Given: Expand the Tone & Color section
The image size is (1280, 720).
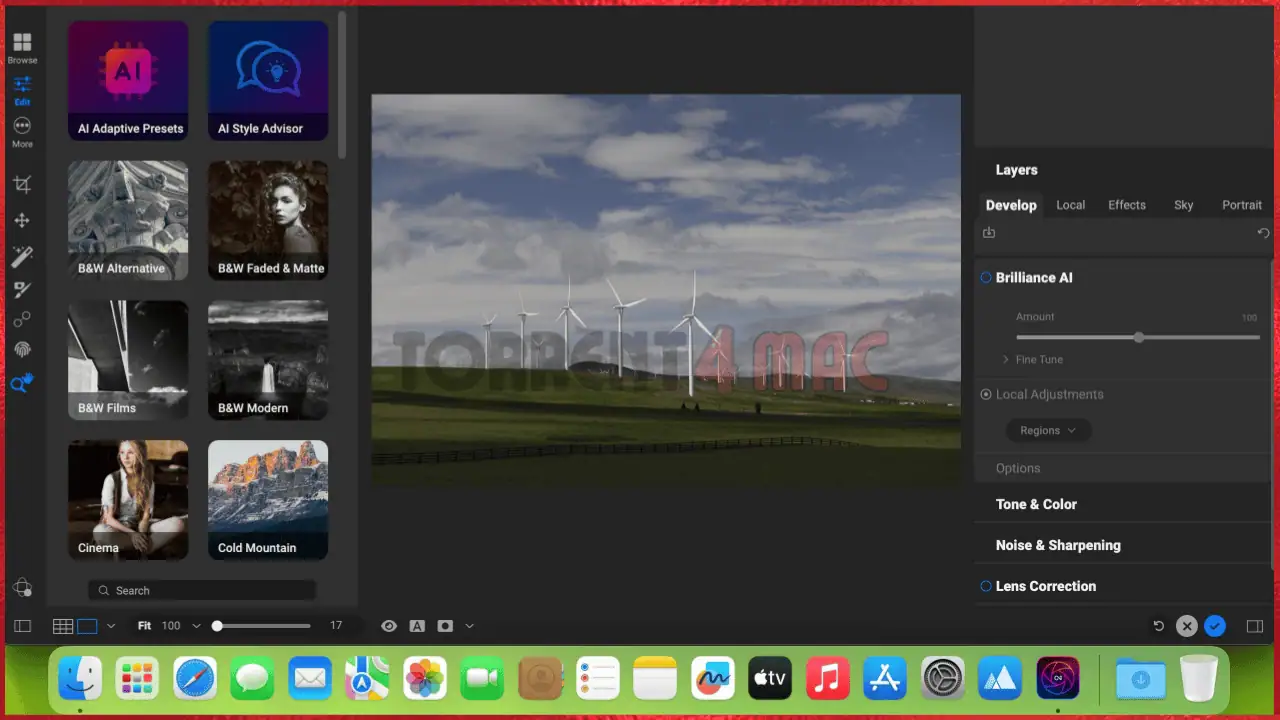Looking at the screenshot, I should click(x=1036, y=504).
